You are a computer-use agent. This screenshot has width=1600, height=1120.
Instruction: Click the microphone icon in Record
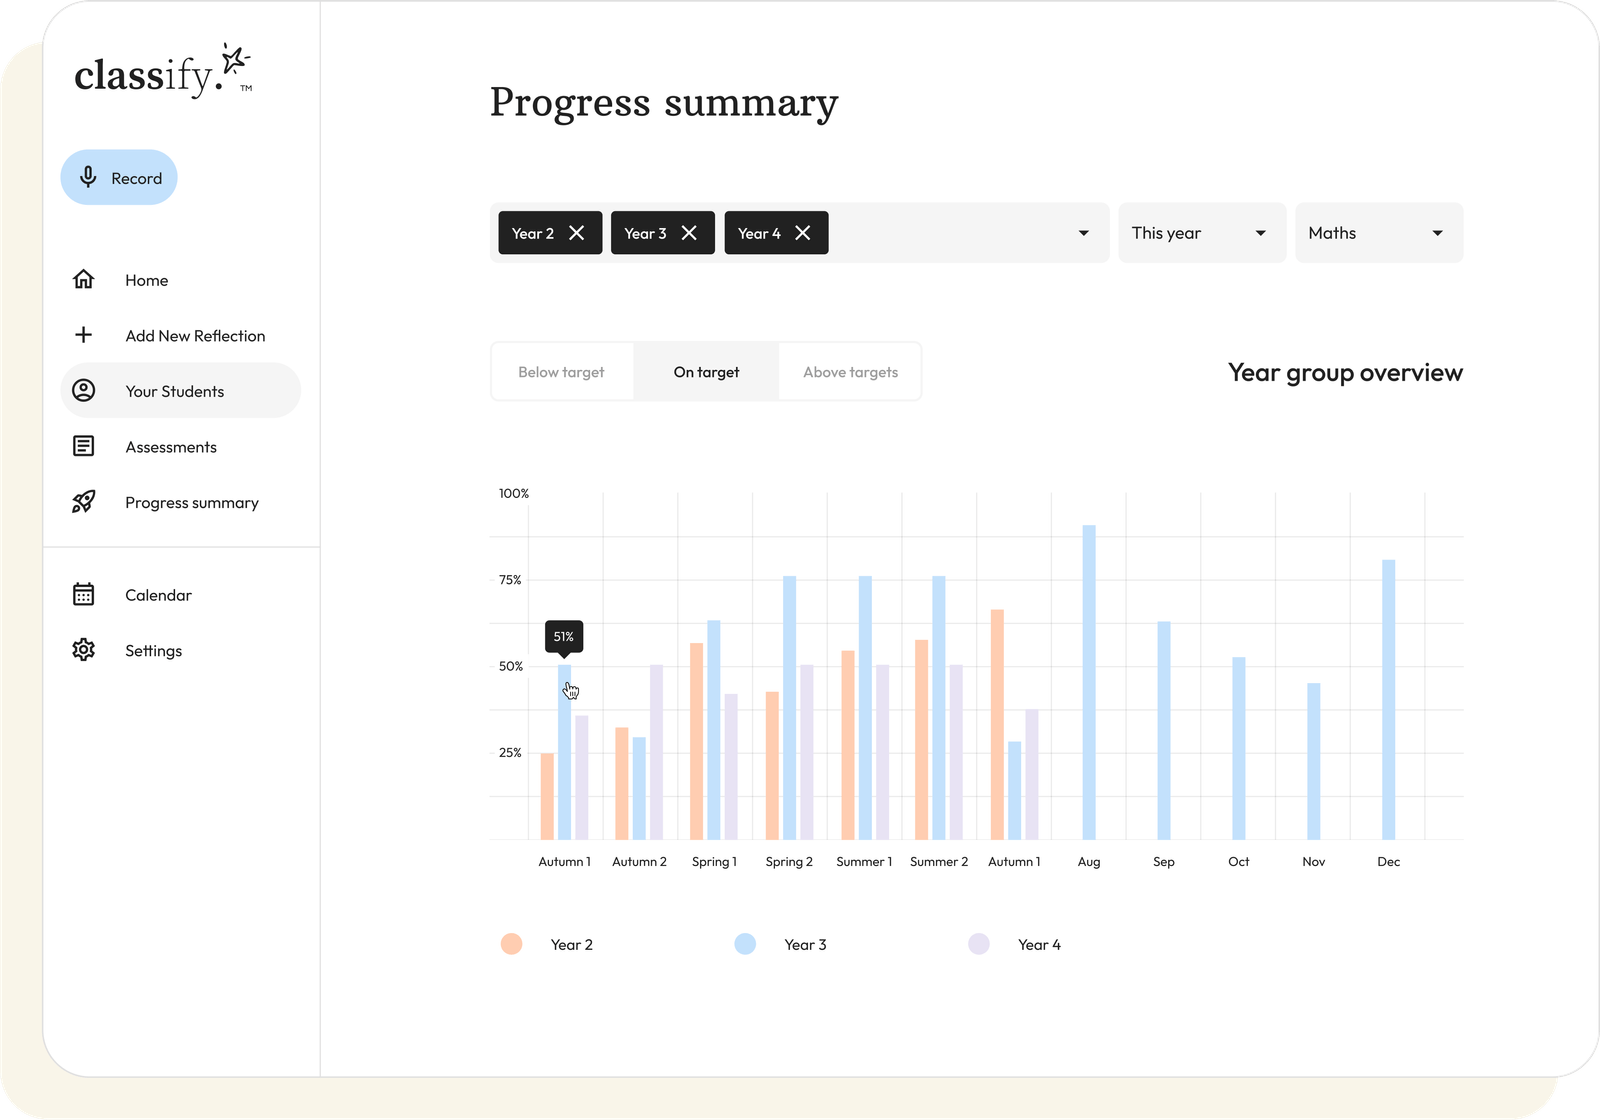tap(88, 177)
